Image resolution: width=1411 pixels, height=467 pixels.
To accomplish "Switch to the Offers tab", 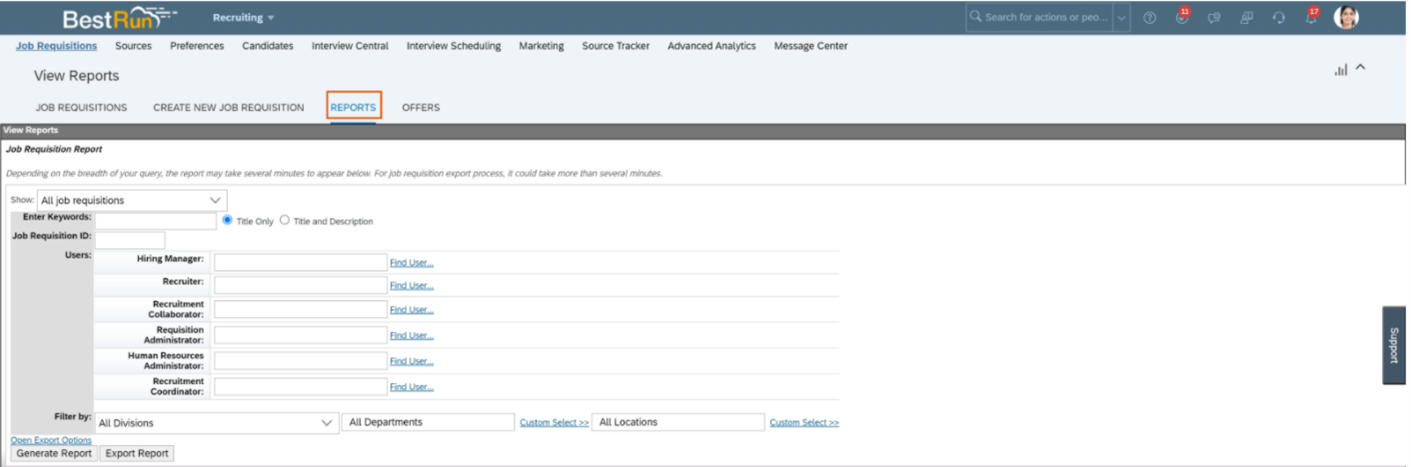I will click(x=420, y=107).
